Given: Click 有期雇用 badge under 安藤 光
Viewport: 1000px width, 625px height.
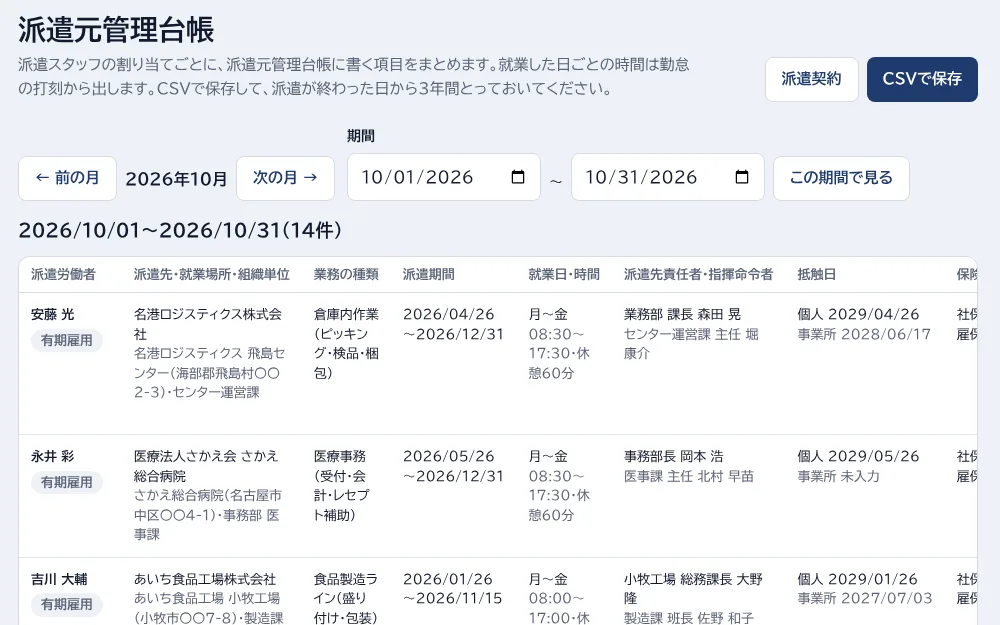Looking at the screenshot, I should 67,341.
